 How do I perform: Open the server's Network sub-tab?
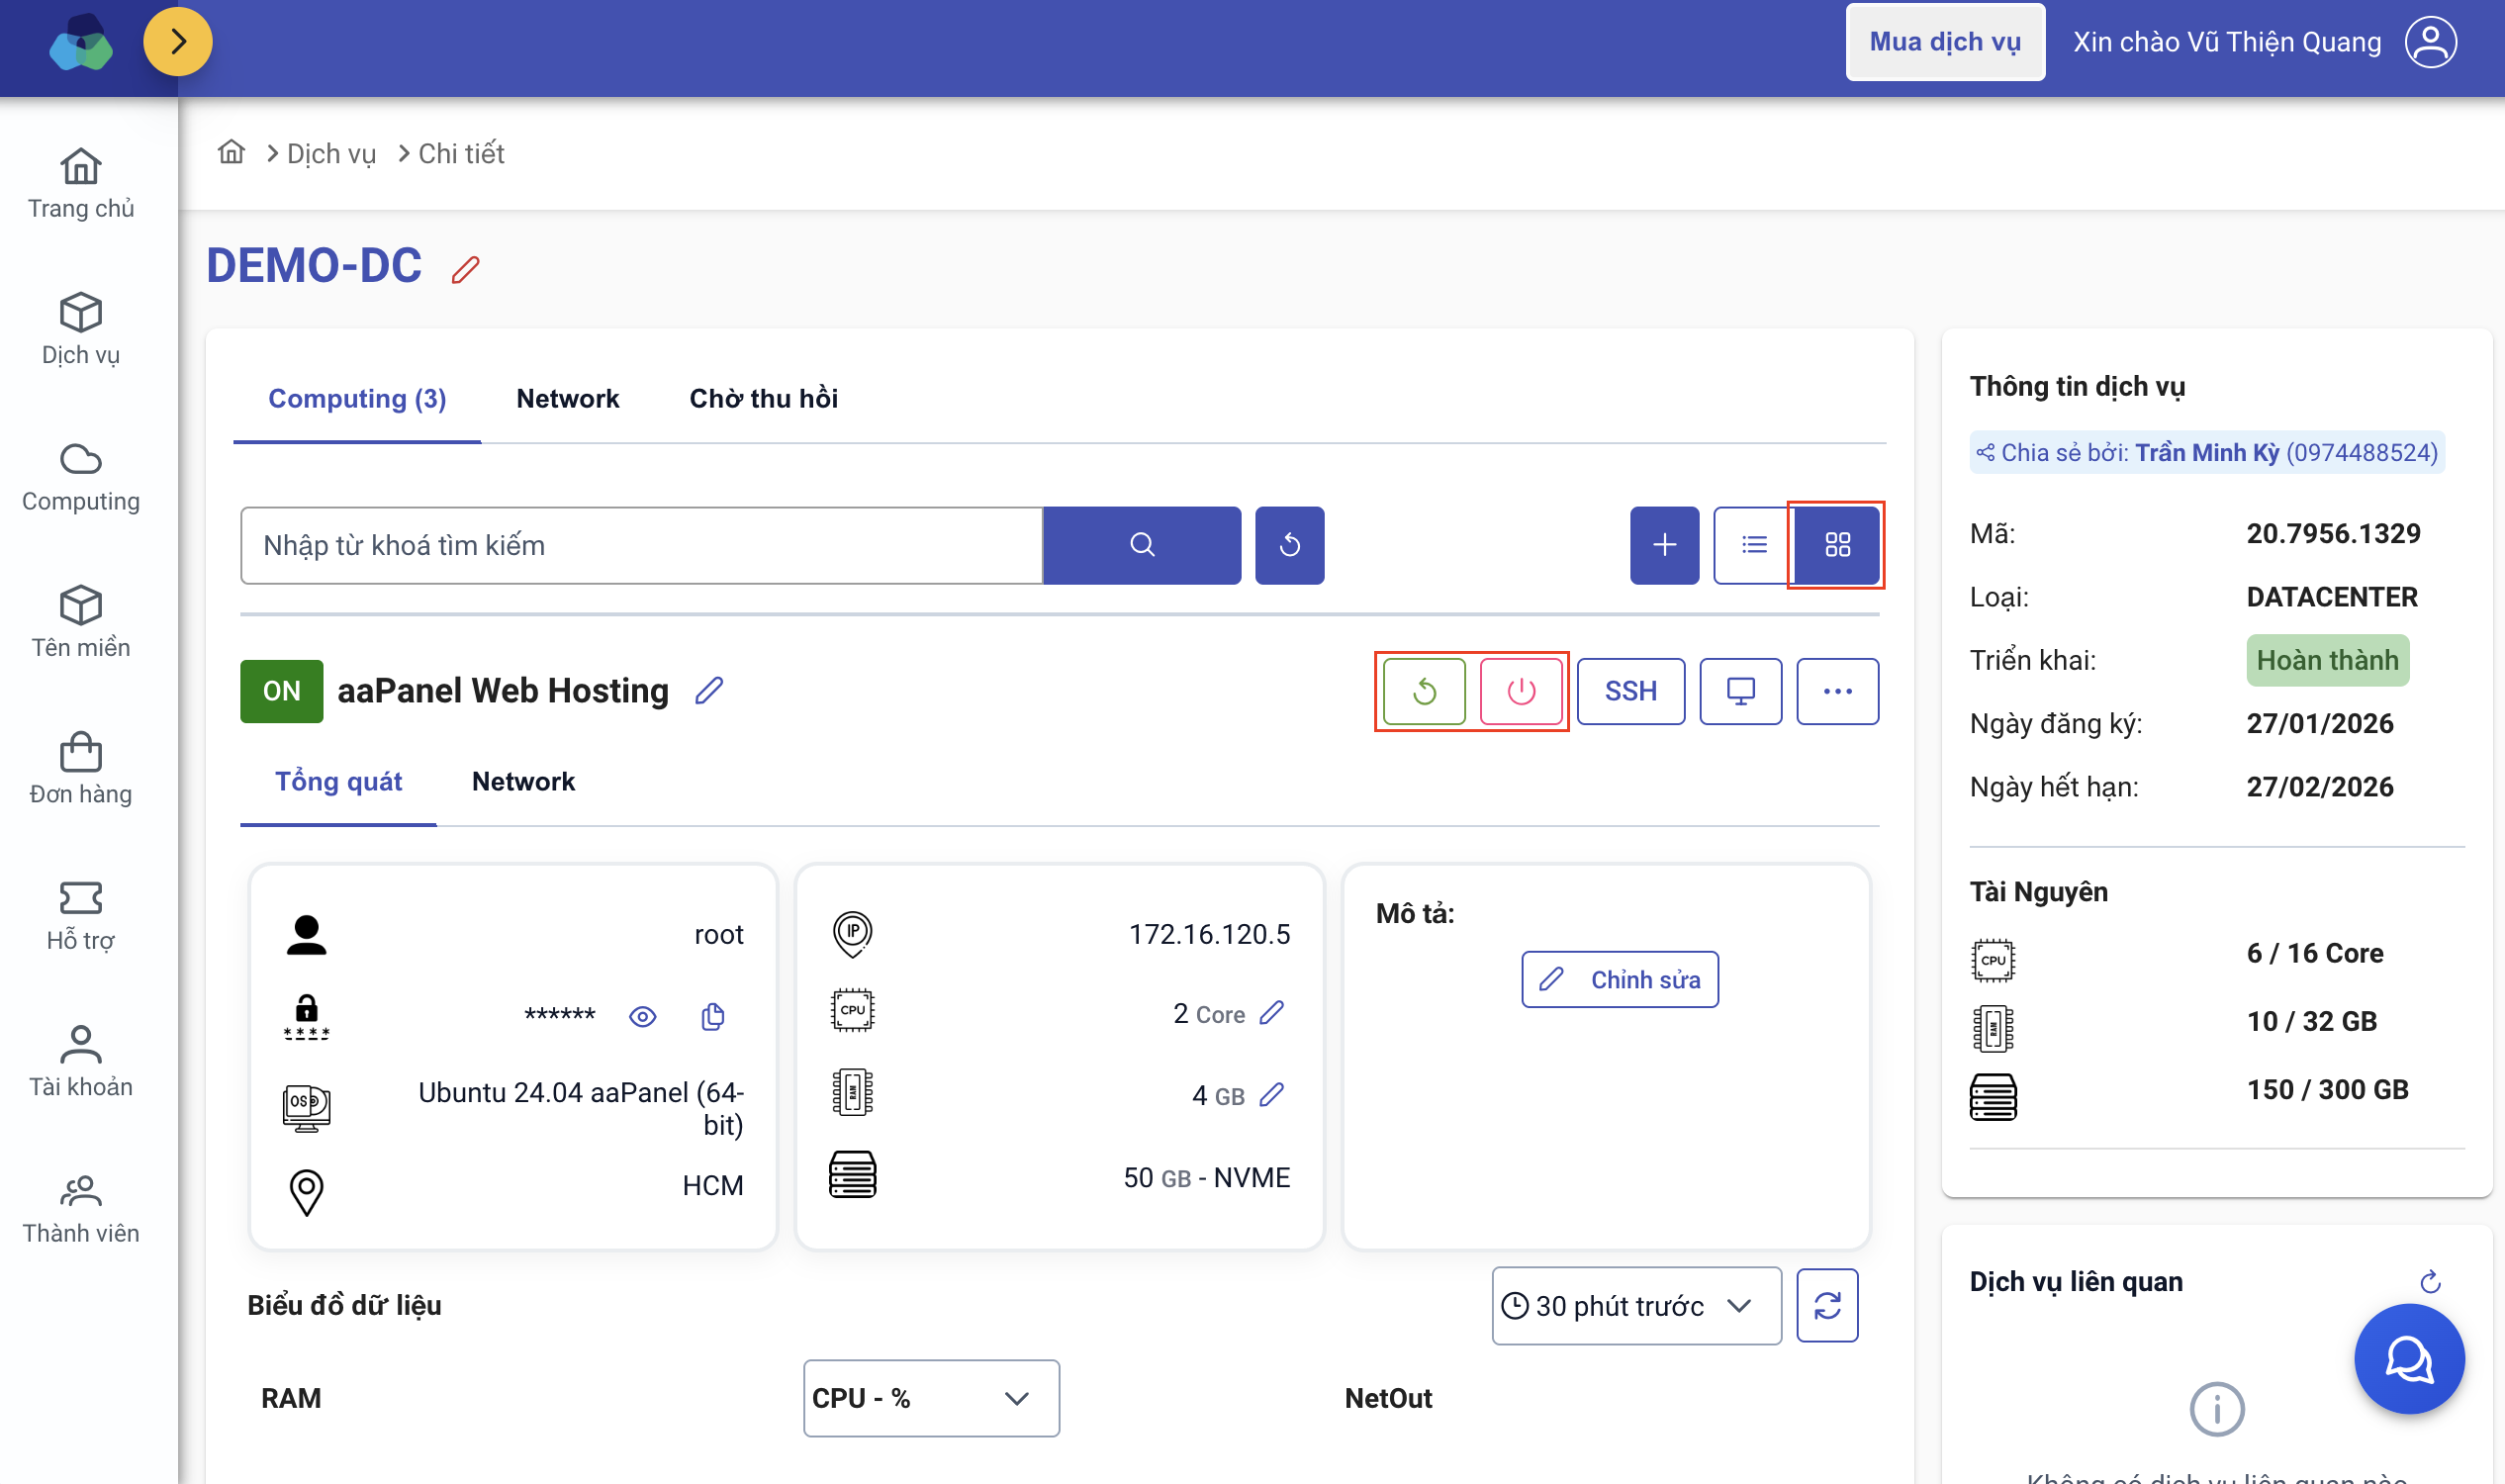click(523, 781)
